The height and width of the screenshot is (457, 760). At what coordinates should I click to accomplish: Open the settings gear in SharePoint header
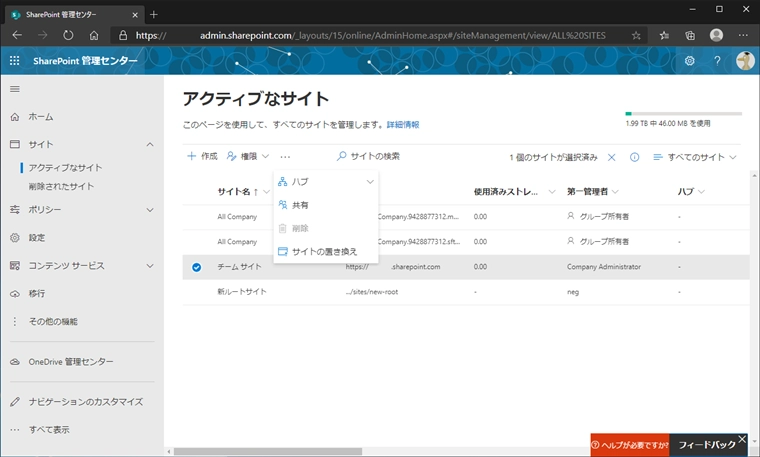(x=689, y=61)
